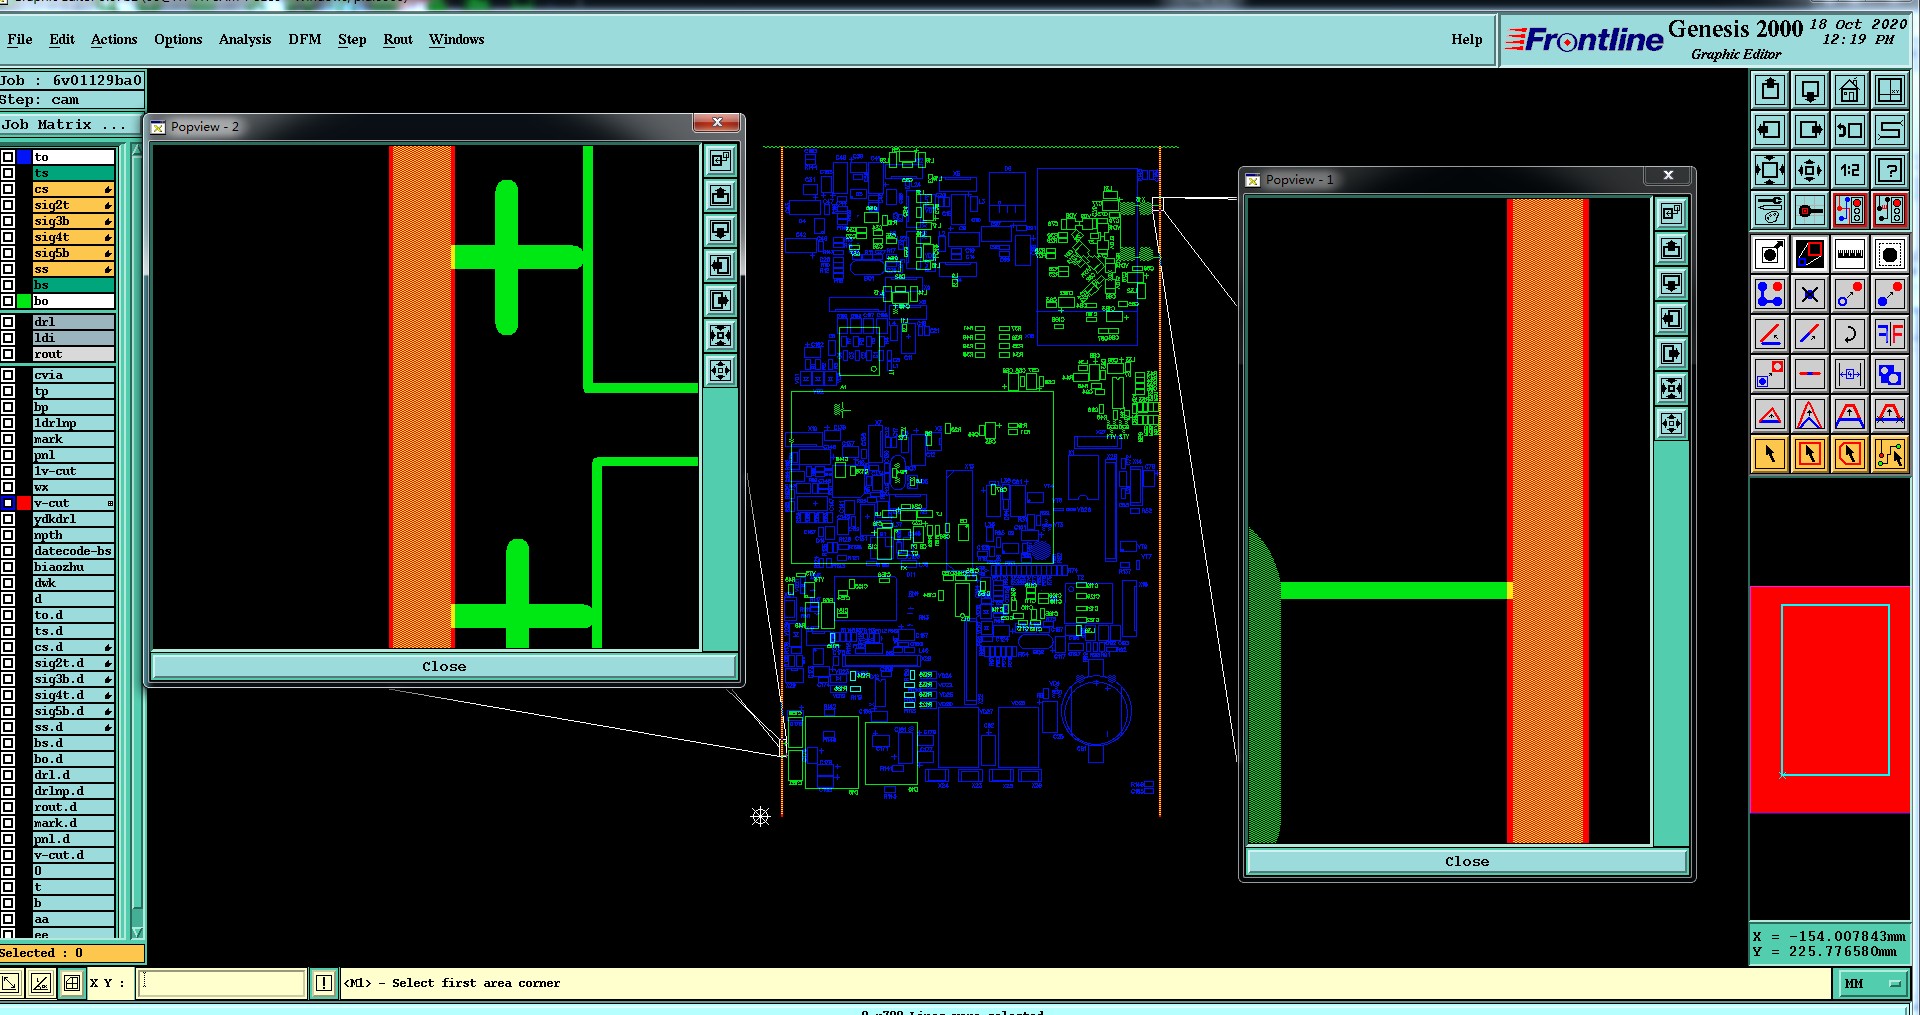Open the wrench and palette settings icon
This screenshot has height=1015, width=1920.
click(1770, 210)
